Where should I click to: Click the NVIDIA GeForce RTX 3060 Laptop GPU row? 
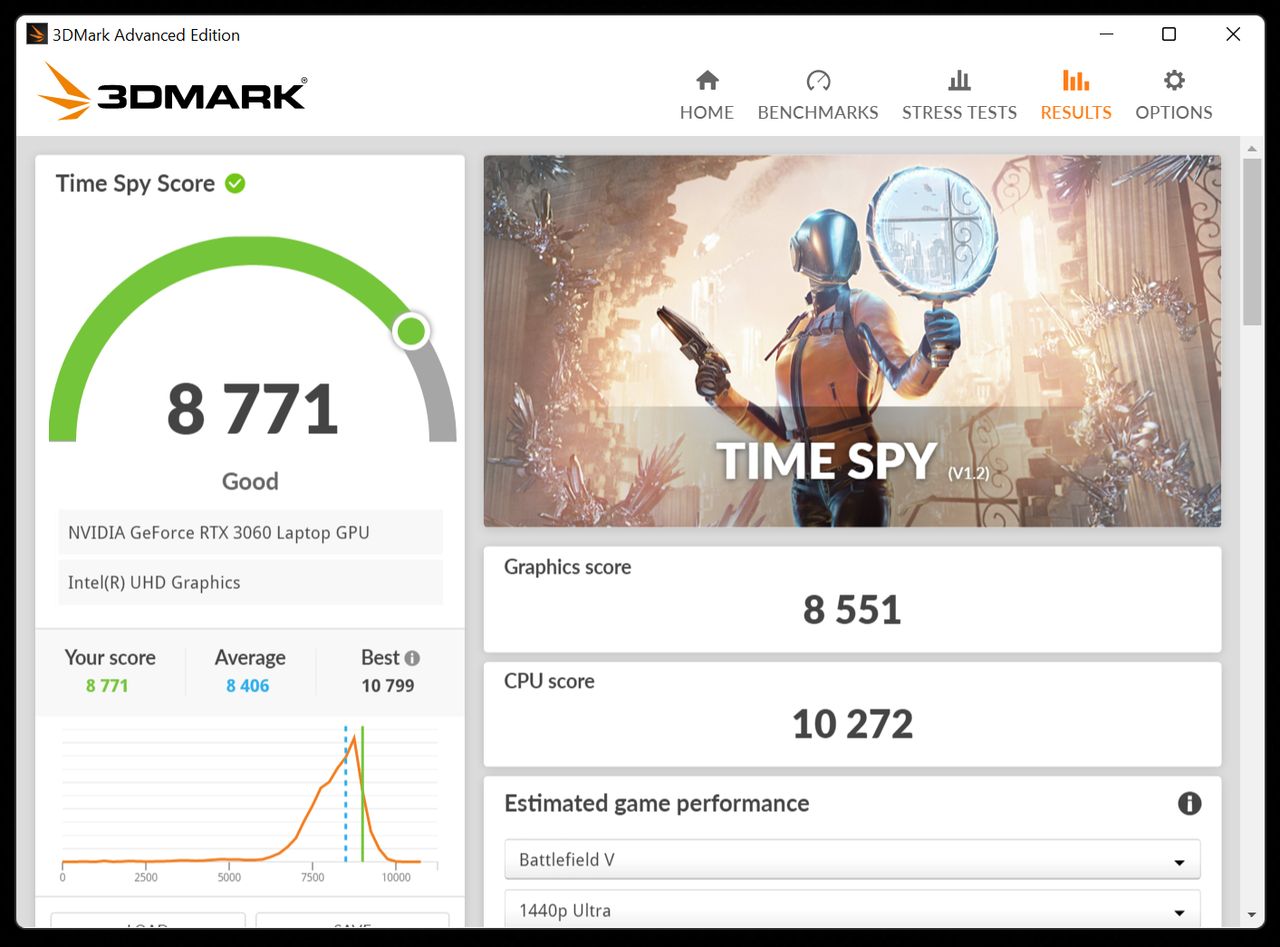(x=250, y=532)
